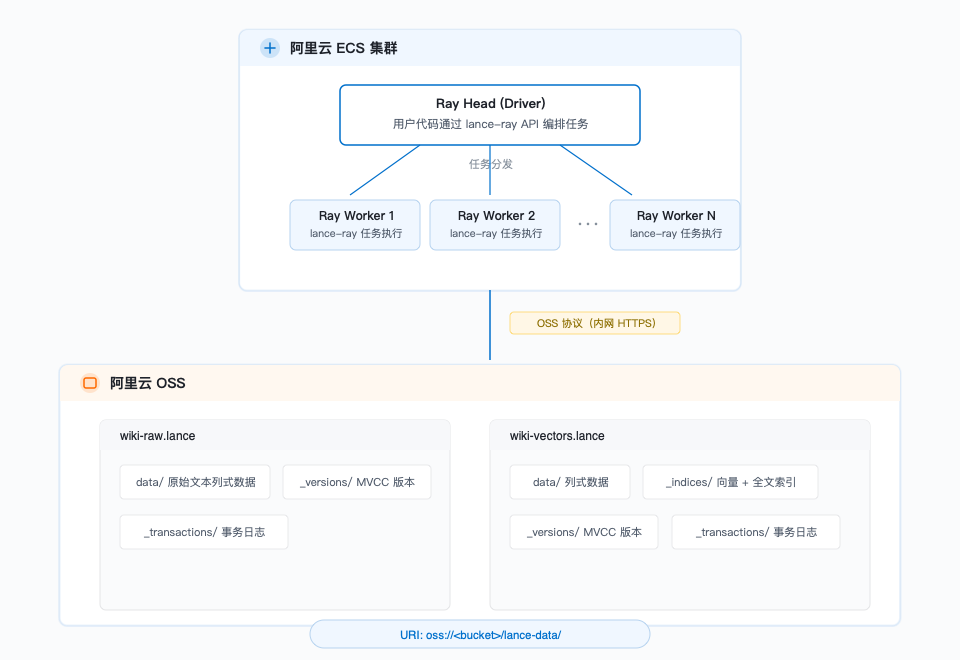Click the ellipsis between Worker 2 and Worker N

click(x=588, y=224)
